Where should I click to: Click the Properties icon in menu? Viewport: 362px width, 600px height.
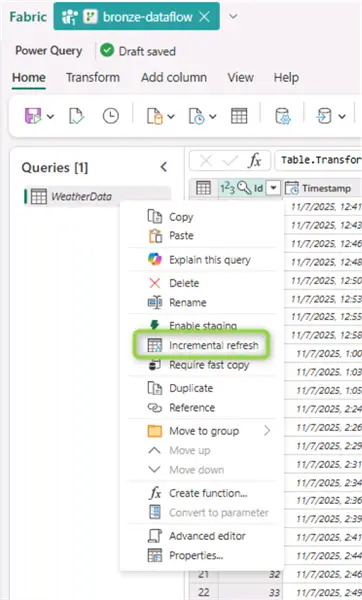(155, 555)
